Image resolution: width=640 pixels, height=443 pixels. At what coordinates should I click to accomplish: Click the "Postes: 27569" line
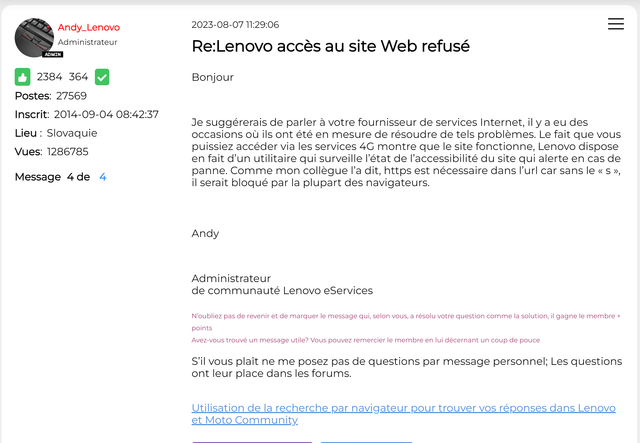point(51,96)
